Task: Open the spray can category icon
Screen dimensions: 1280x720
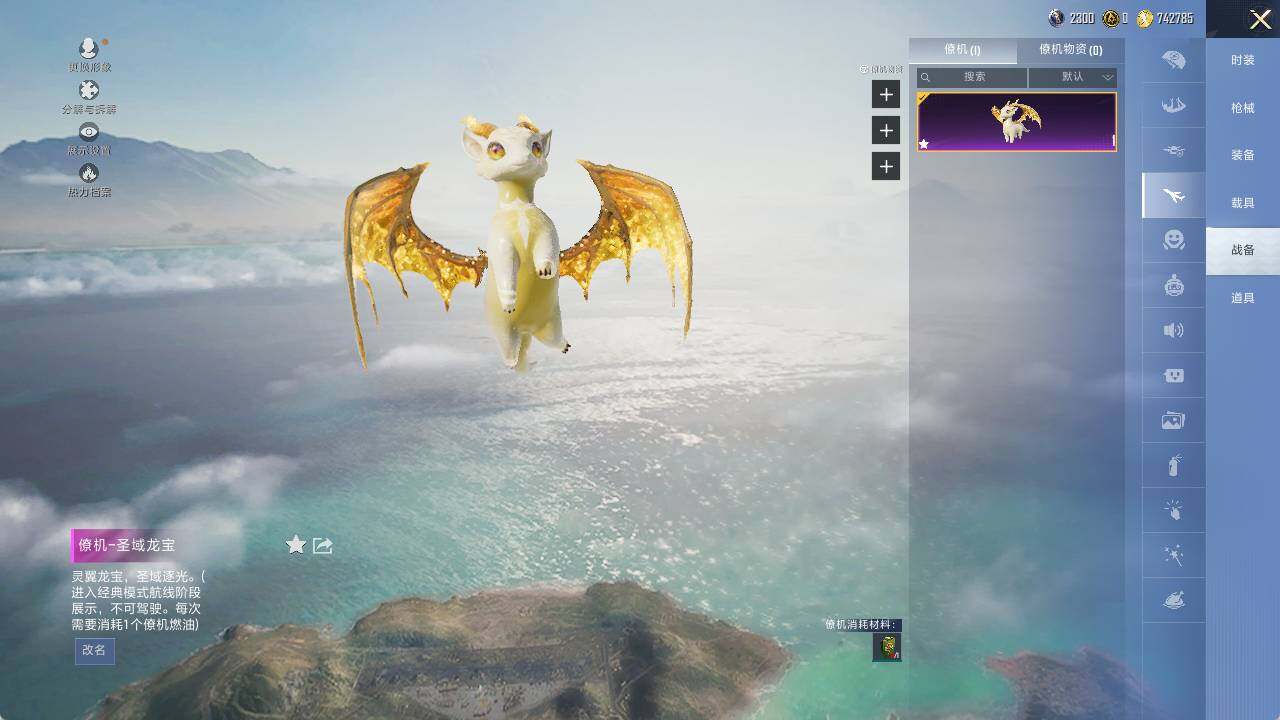Action: pos(1174,465)
